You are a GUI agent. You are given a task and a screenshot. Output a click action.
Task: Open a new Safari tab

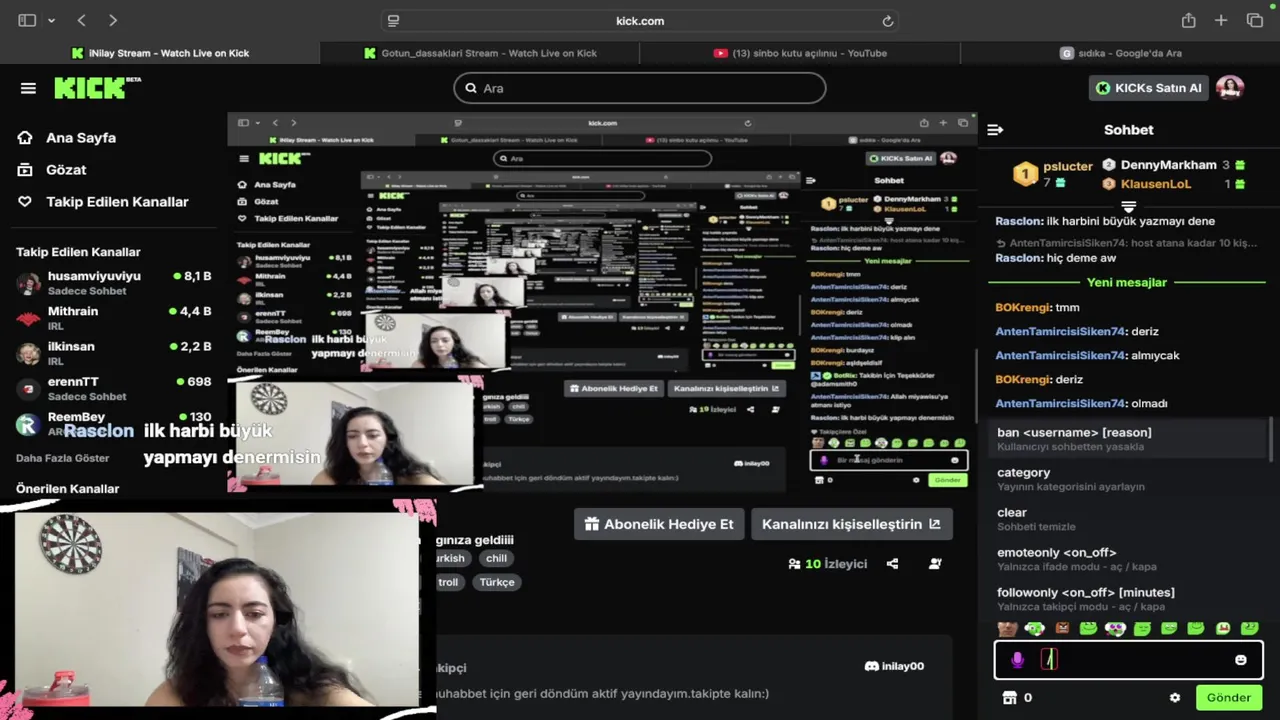click(x=1221, y=20)
